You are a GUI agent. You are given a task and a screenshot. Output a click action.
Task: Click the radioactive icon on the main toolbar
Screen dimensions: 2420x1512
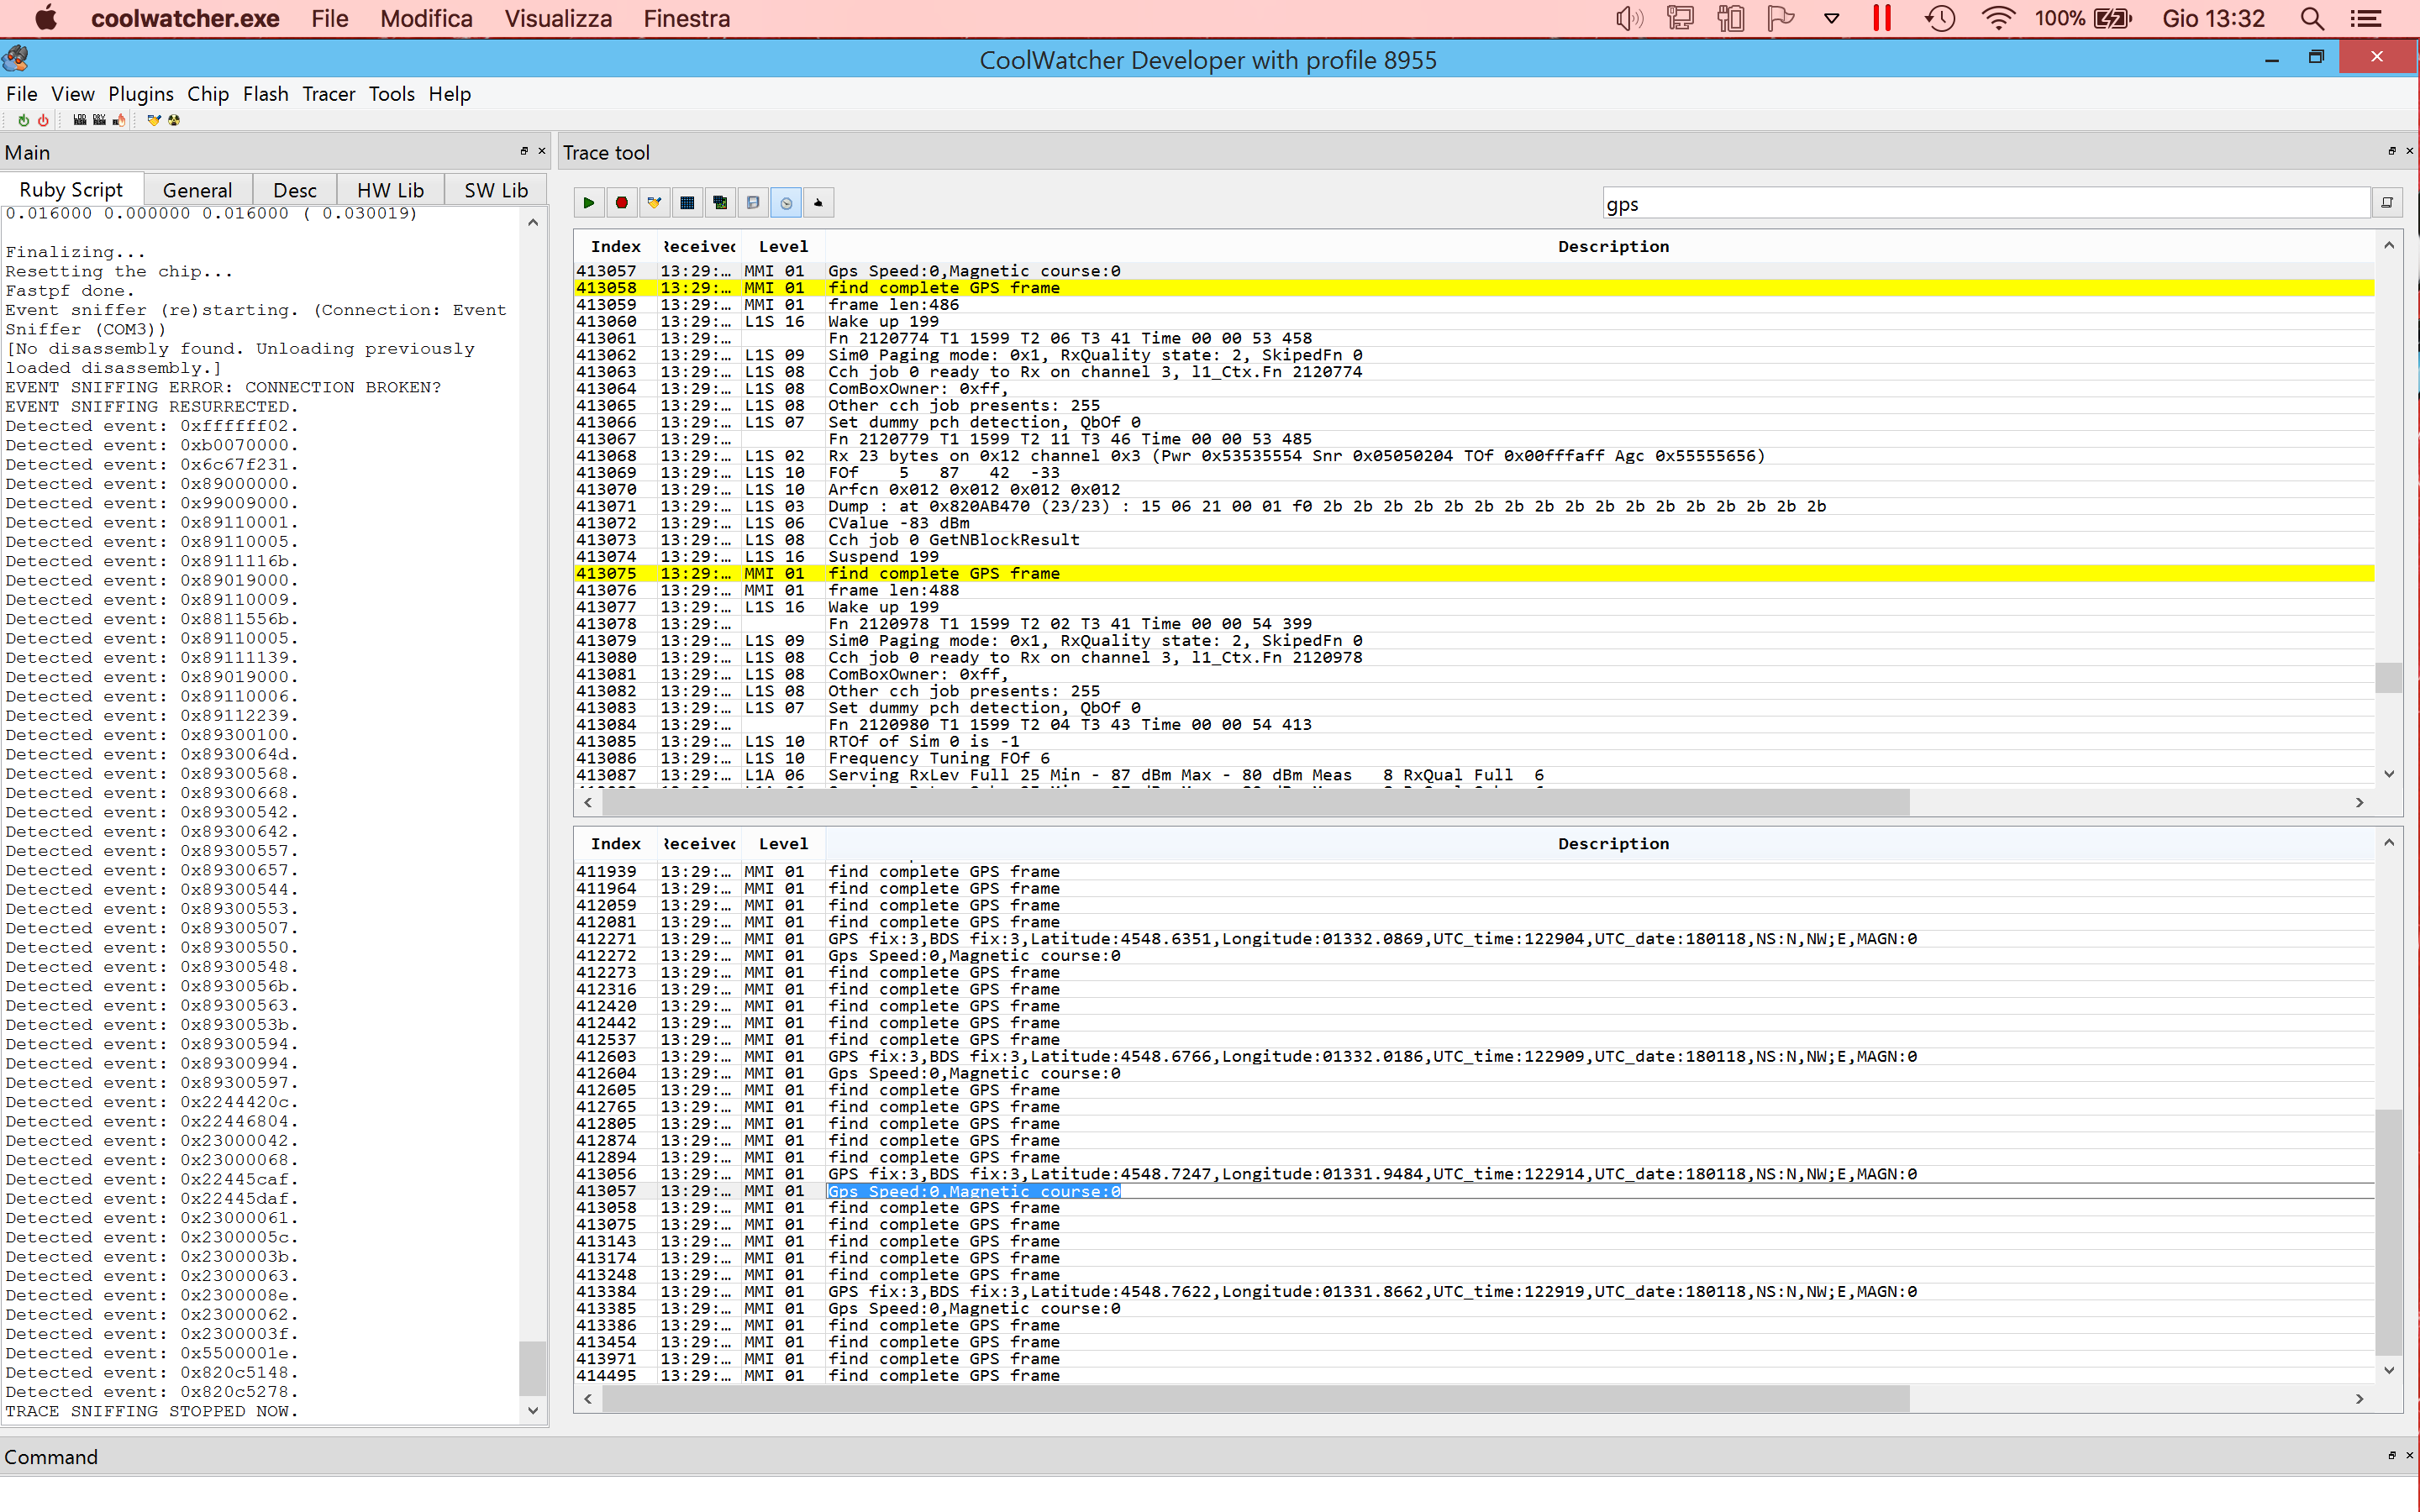pos(174,120)
